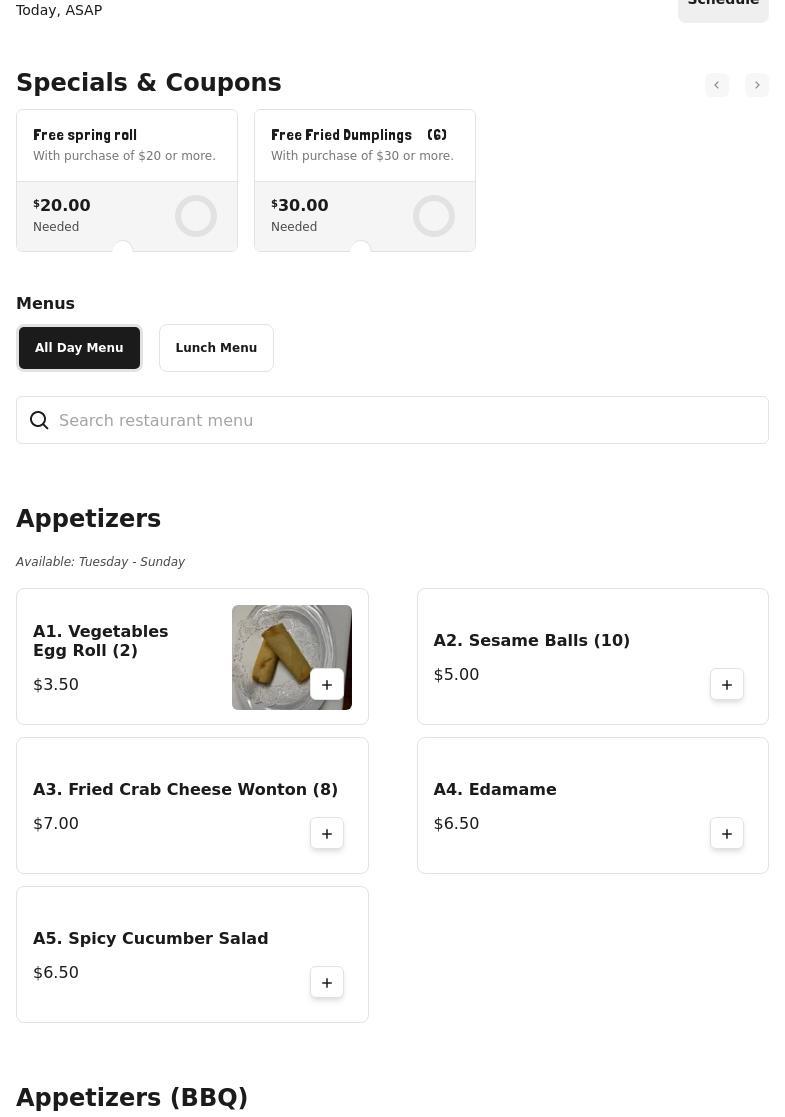Add A1 Vegetables Egg Roll to cart
Screen dimensions: 785x1117
click(x=327, y=685)
